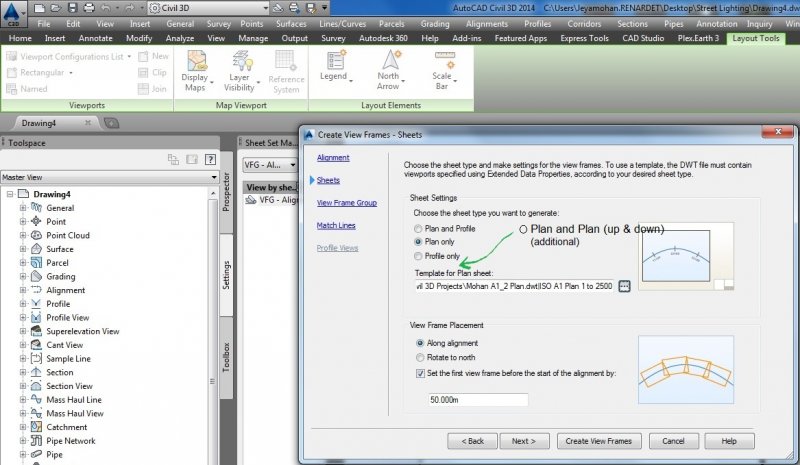800x465 pixels.
Task: Go to the Alignment wizard page
Action: pyautogui.click(x=333, y=158)
